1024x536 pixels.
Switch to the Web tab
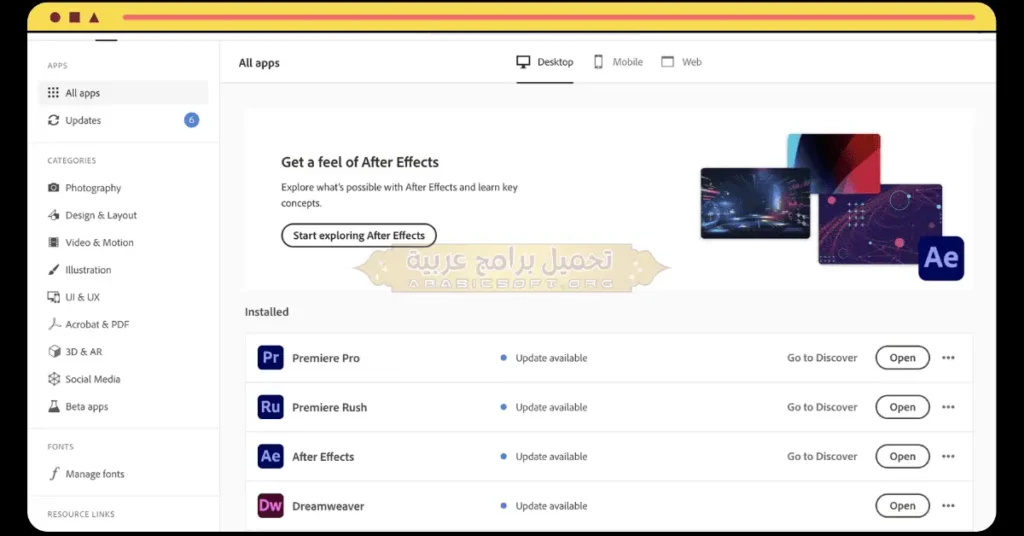[681, 62]
